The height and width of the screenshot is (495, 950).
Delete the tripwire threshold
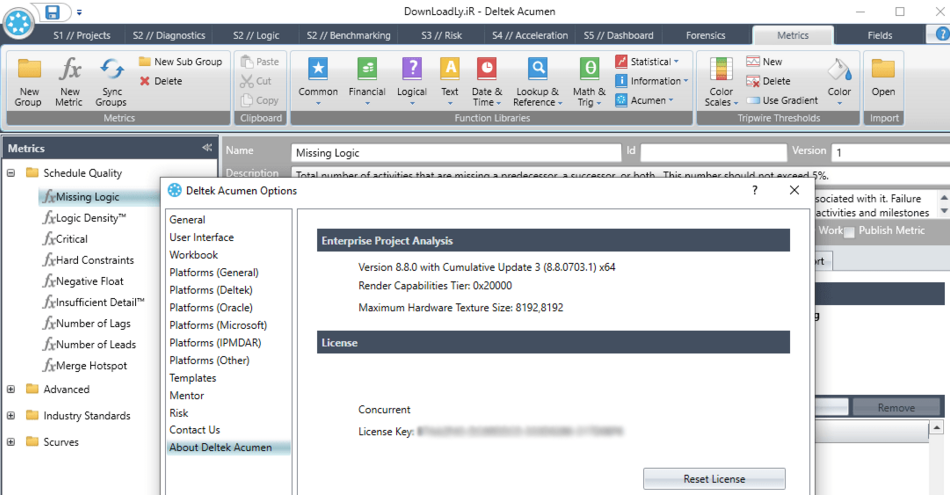[768, 81]
